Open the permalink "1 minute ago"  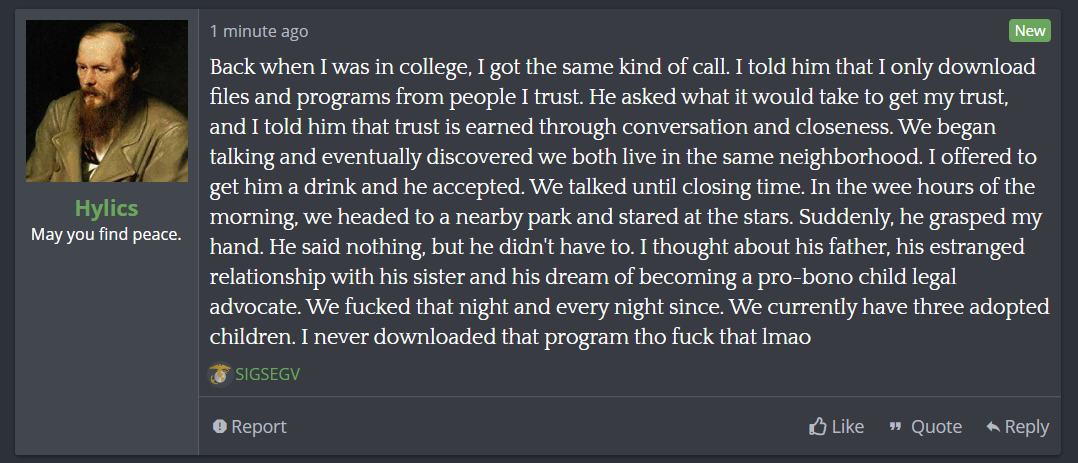click(259, 31)
